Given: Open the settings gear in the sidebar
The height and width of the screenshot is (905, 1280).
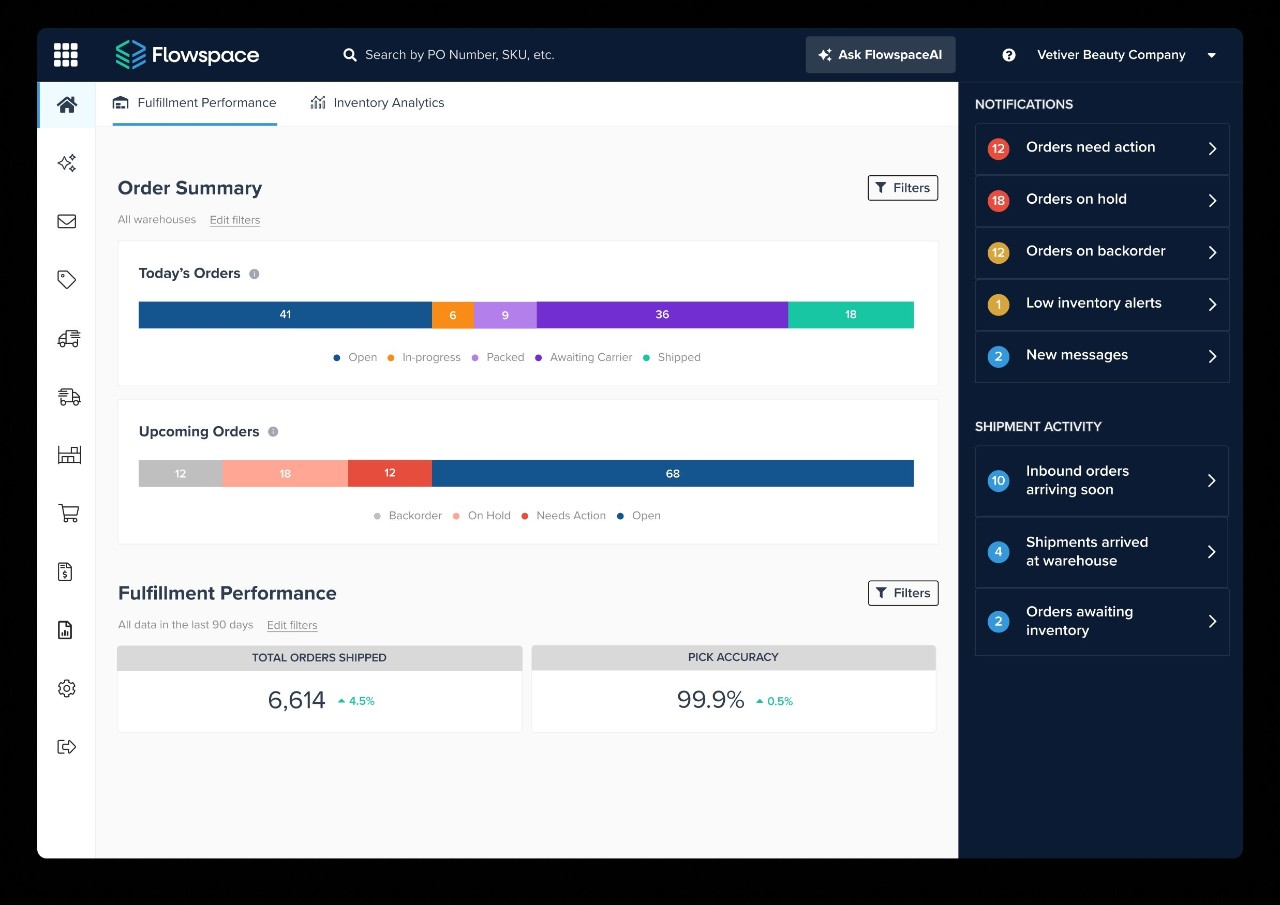Looking at the screenshot, I should 66,688.
